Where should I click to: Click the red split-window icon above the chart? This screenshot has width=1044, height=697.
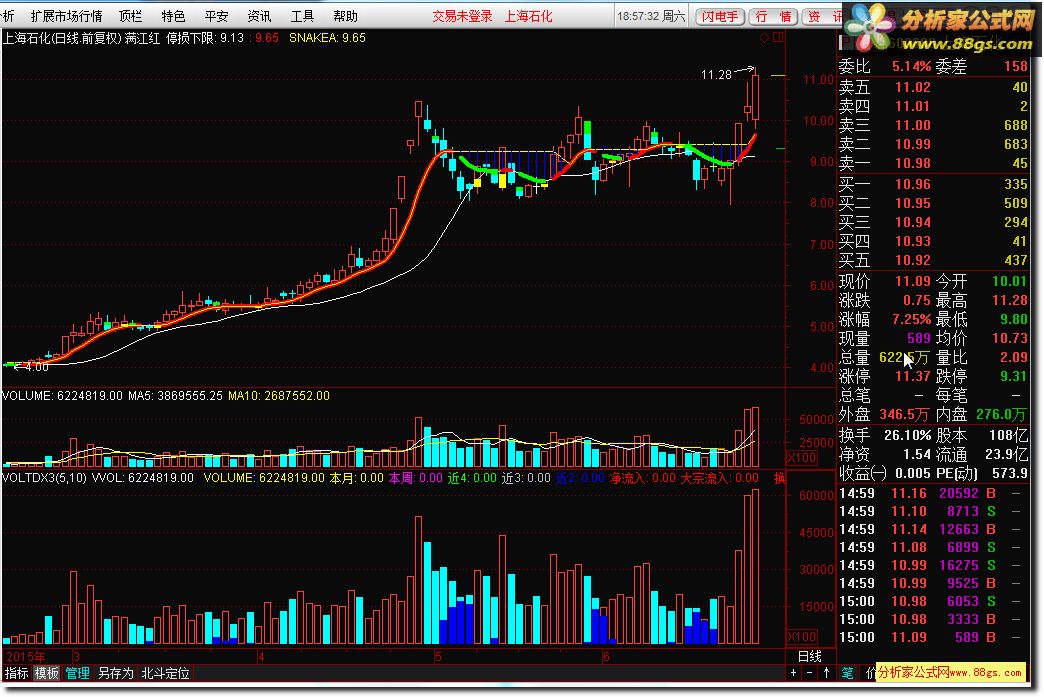778,38
